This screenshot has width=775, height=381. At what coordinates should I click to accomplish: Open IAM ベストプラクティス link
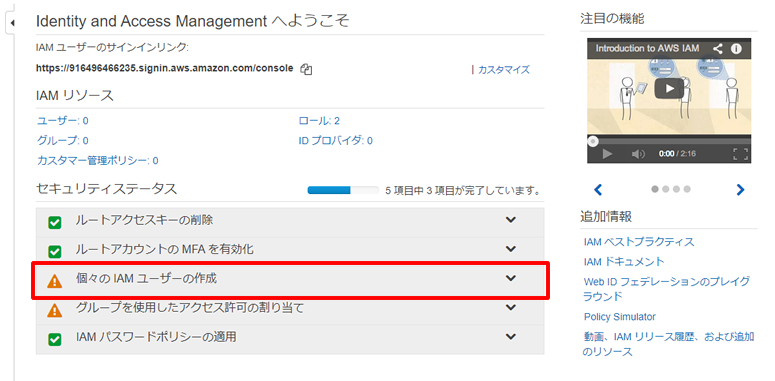[x=639, y=242]
